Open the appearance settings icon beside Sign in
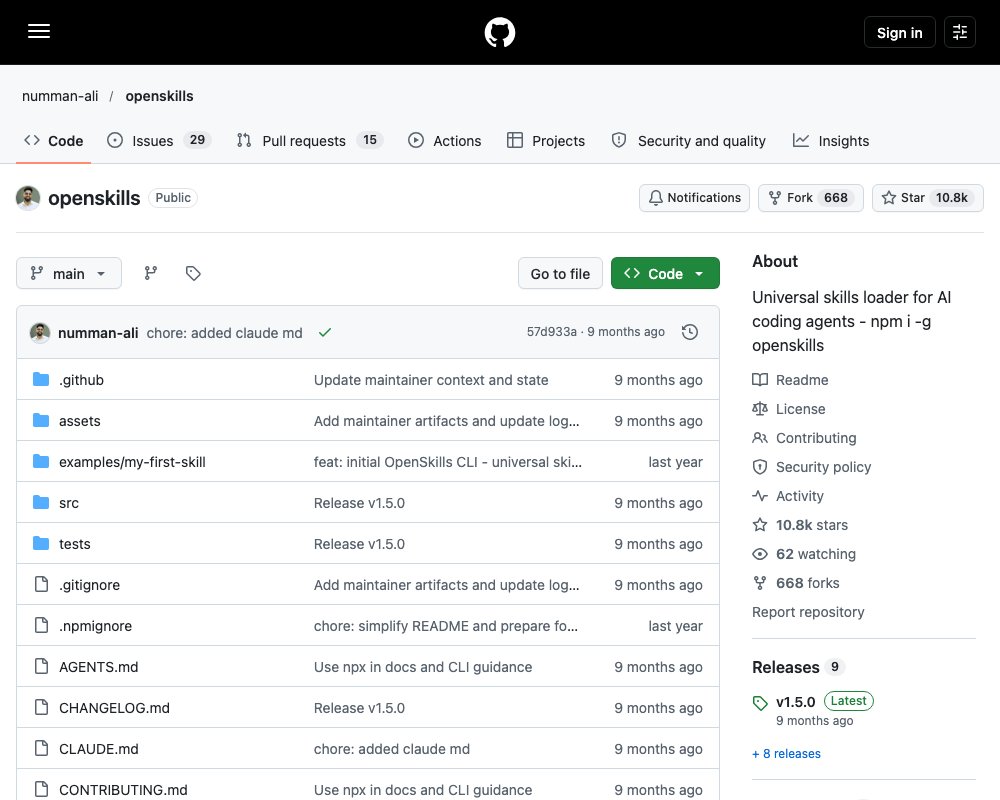 click(959, 33)
